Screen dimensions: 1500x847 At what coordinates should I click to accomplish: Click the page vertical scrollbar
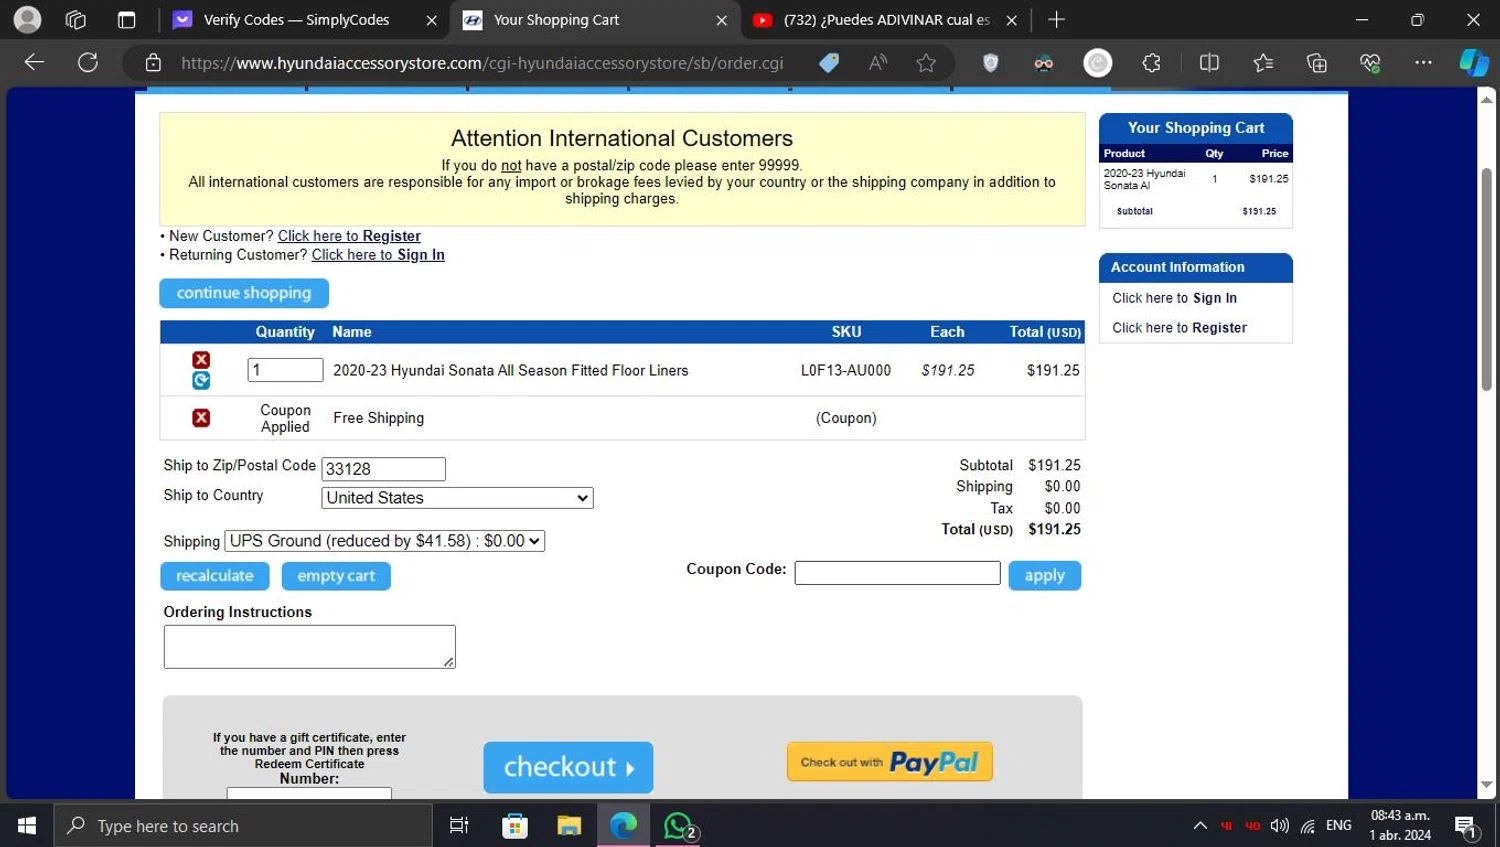pyautogui.click(x=1486, y=280)
